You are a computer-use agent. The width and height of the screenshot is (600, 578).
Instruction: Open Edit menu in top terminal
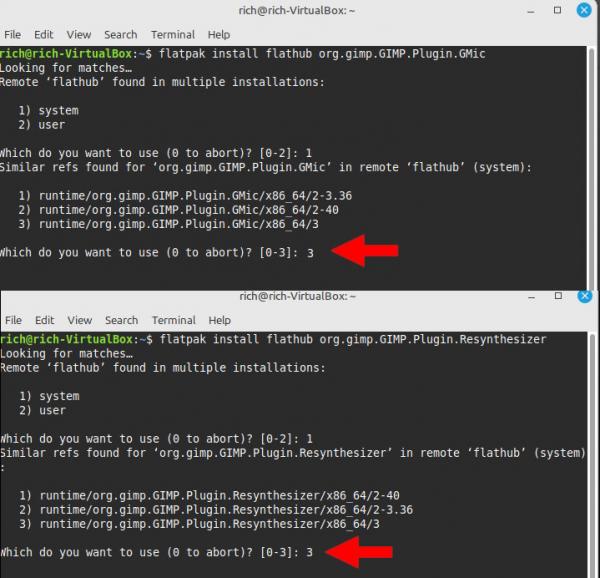(43, 35)
